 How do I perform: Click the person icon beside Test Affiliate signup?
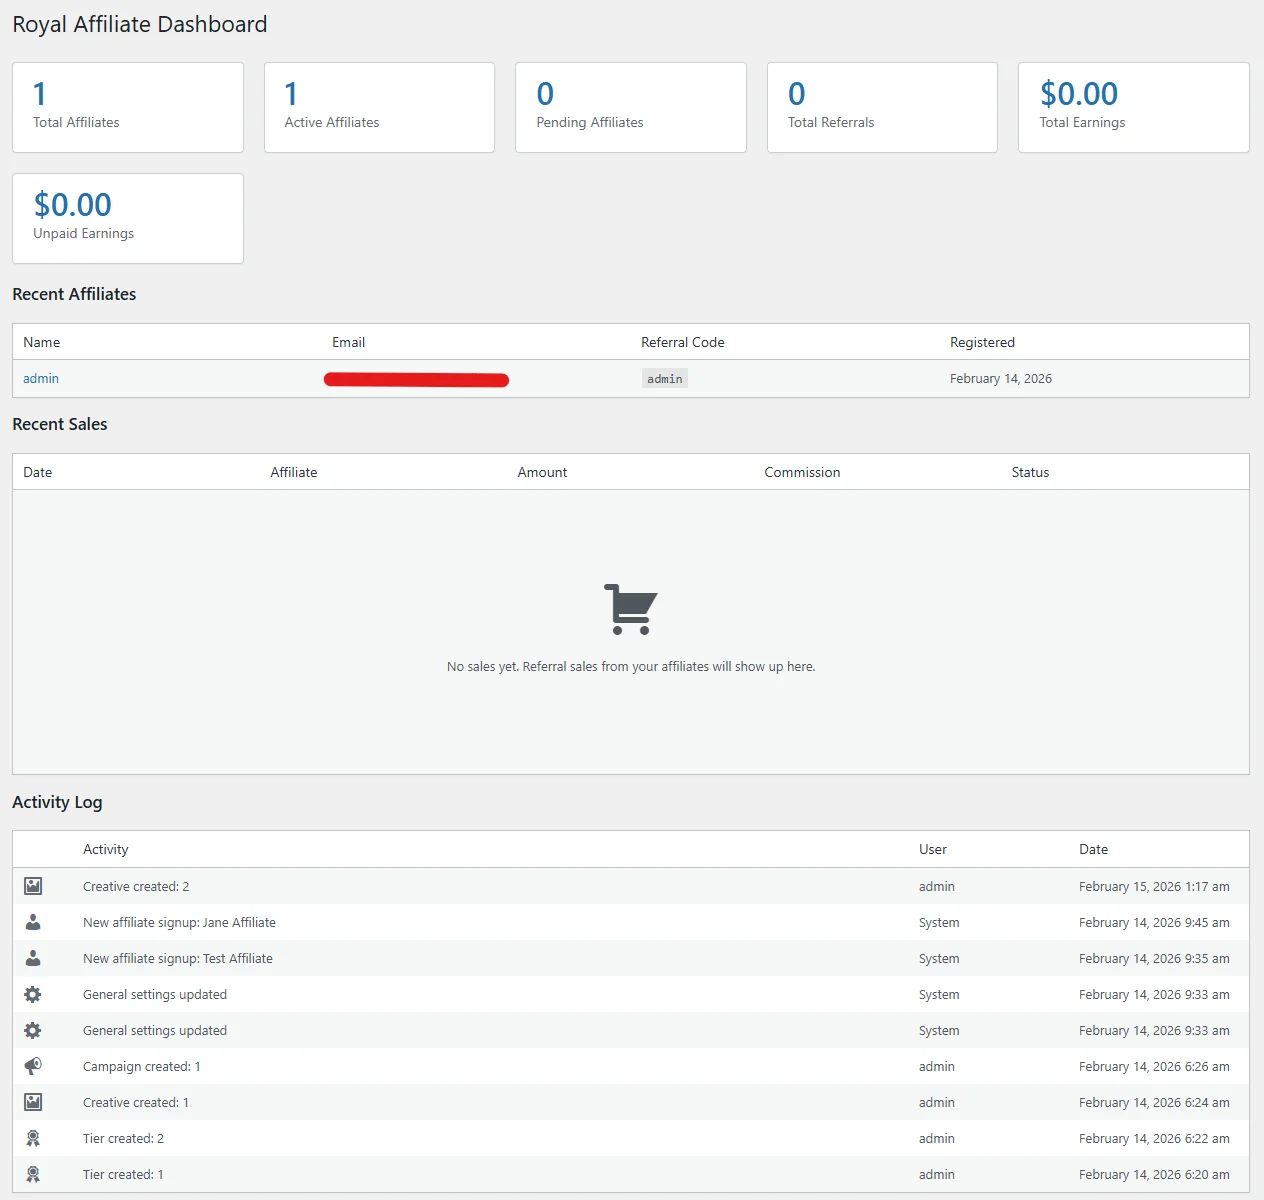pos(33,958)
